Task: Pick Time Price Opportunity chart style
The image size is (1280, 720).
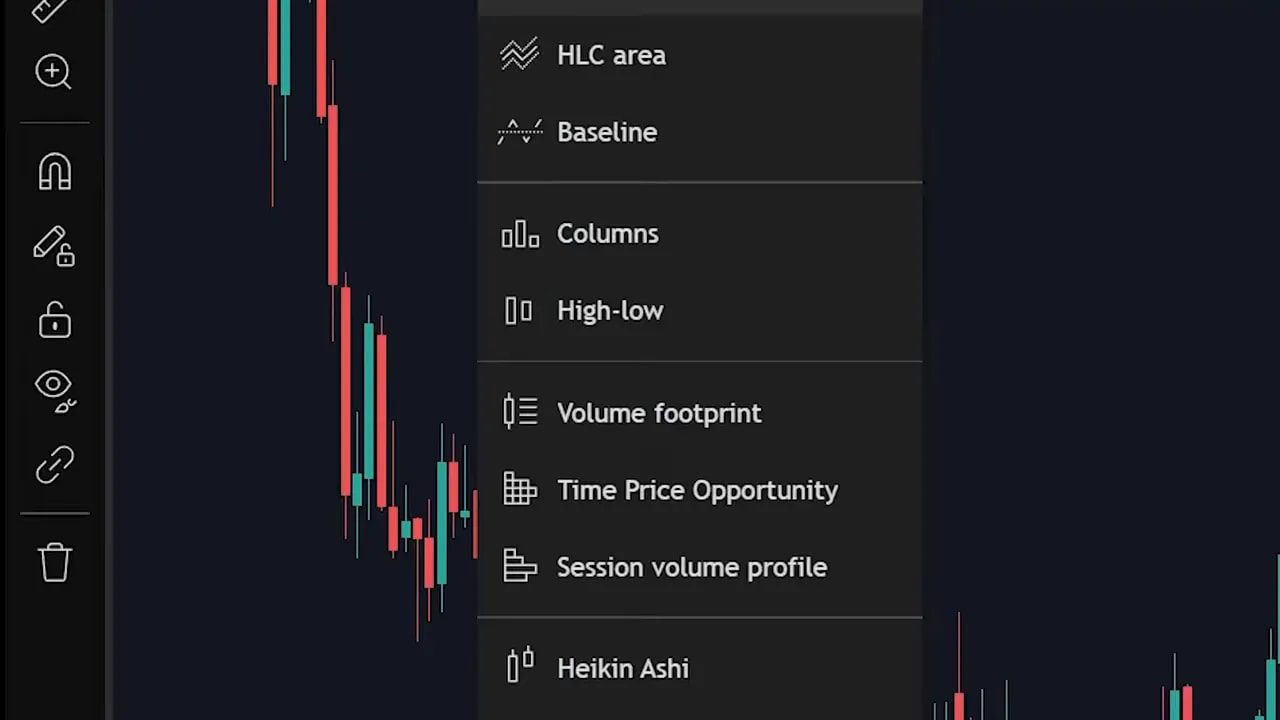Action: pos(697,490)
